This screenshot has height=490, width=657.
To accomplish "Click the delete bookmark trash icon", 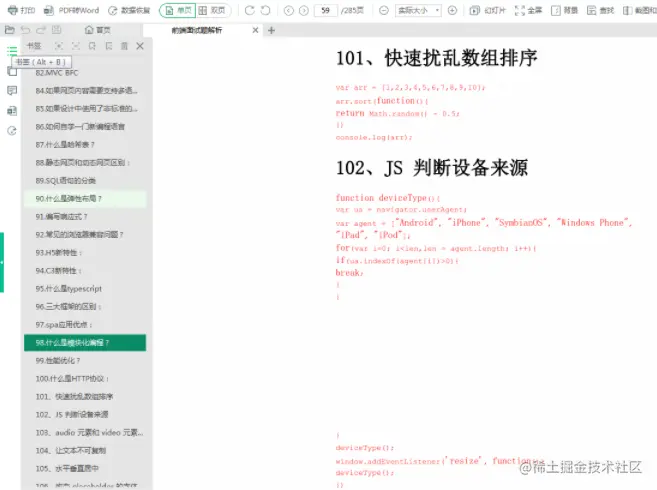I will coord(124,46).
